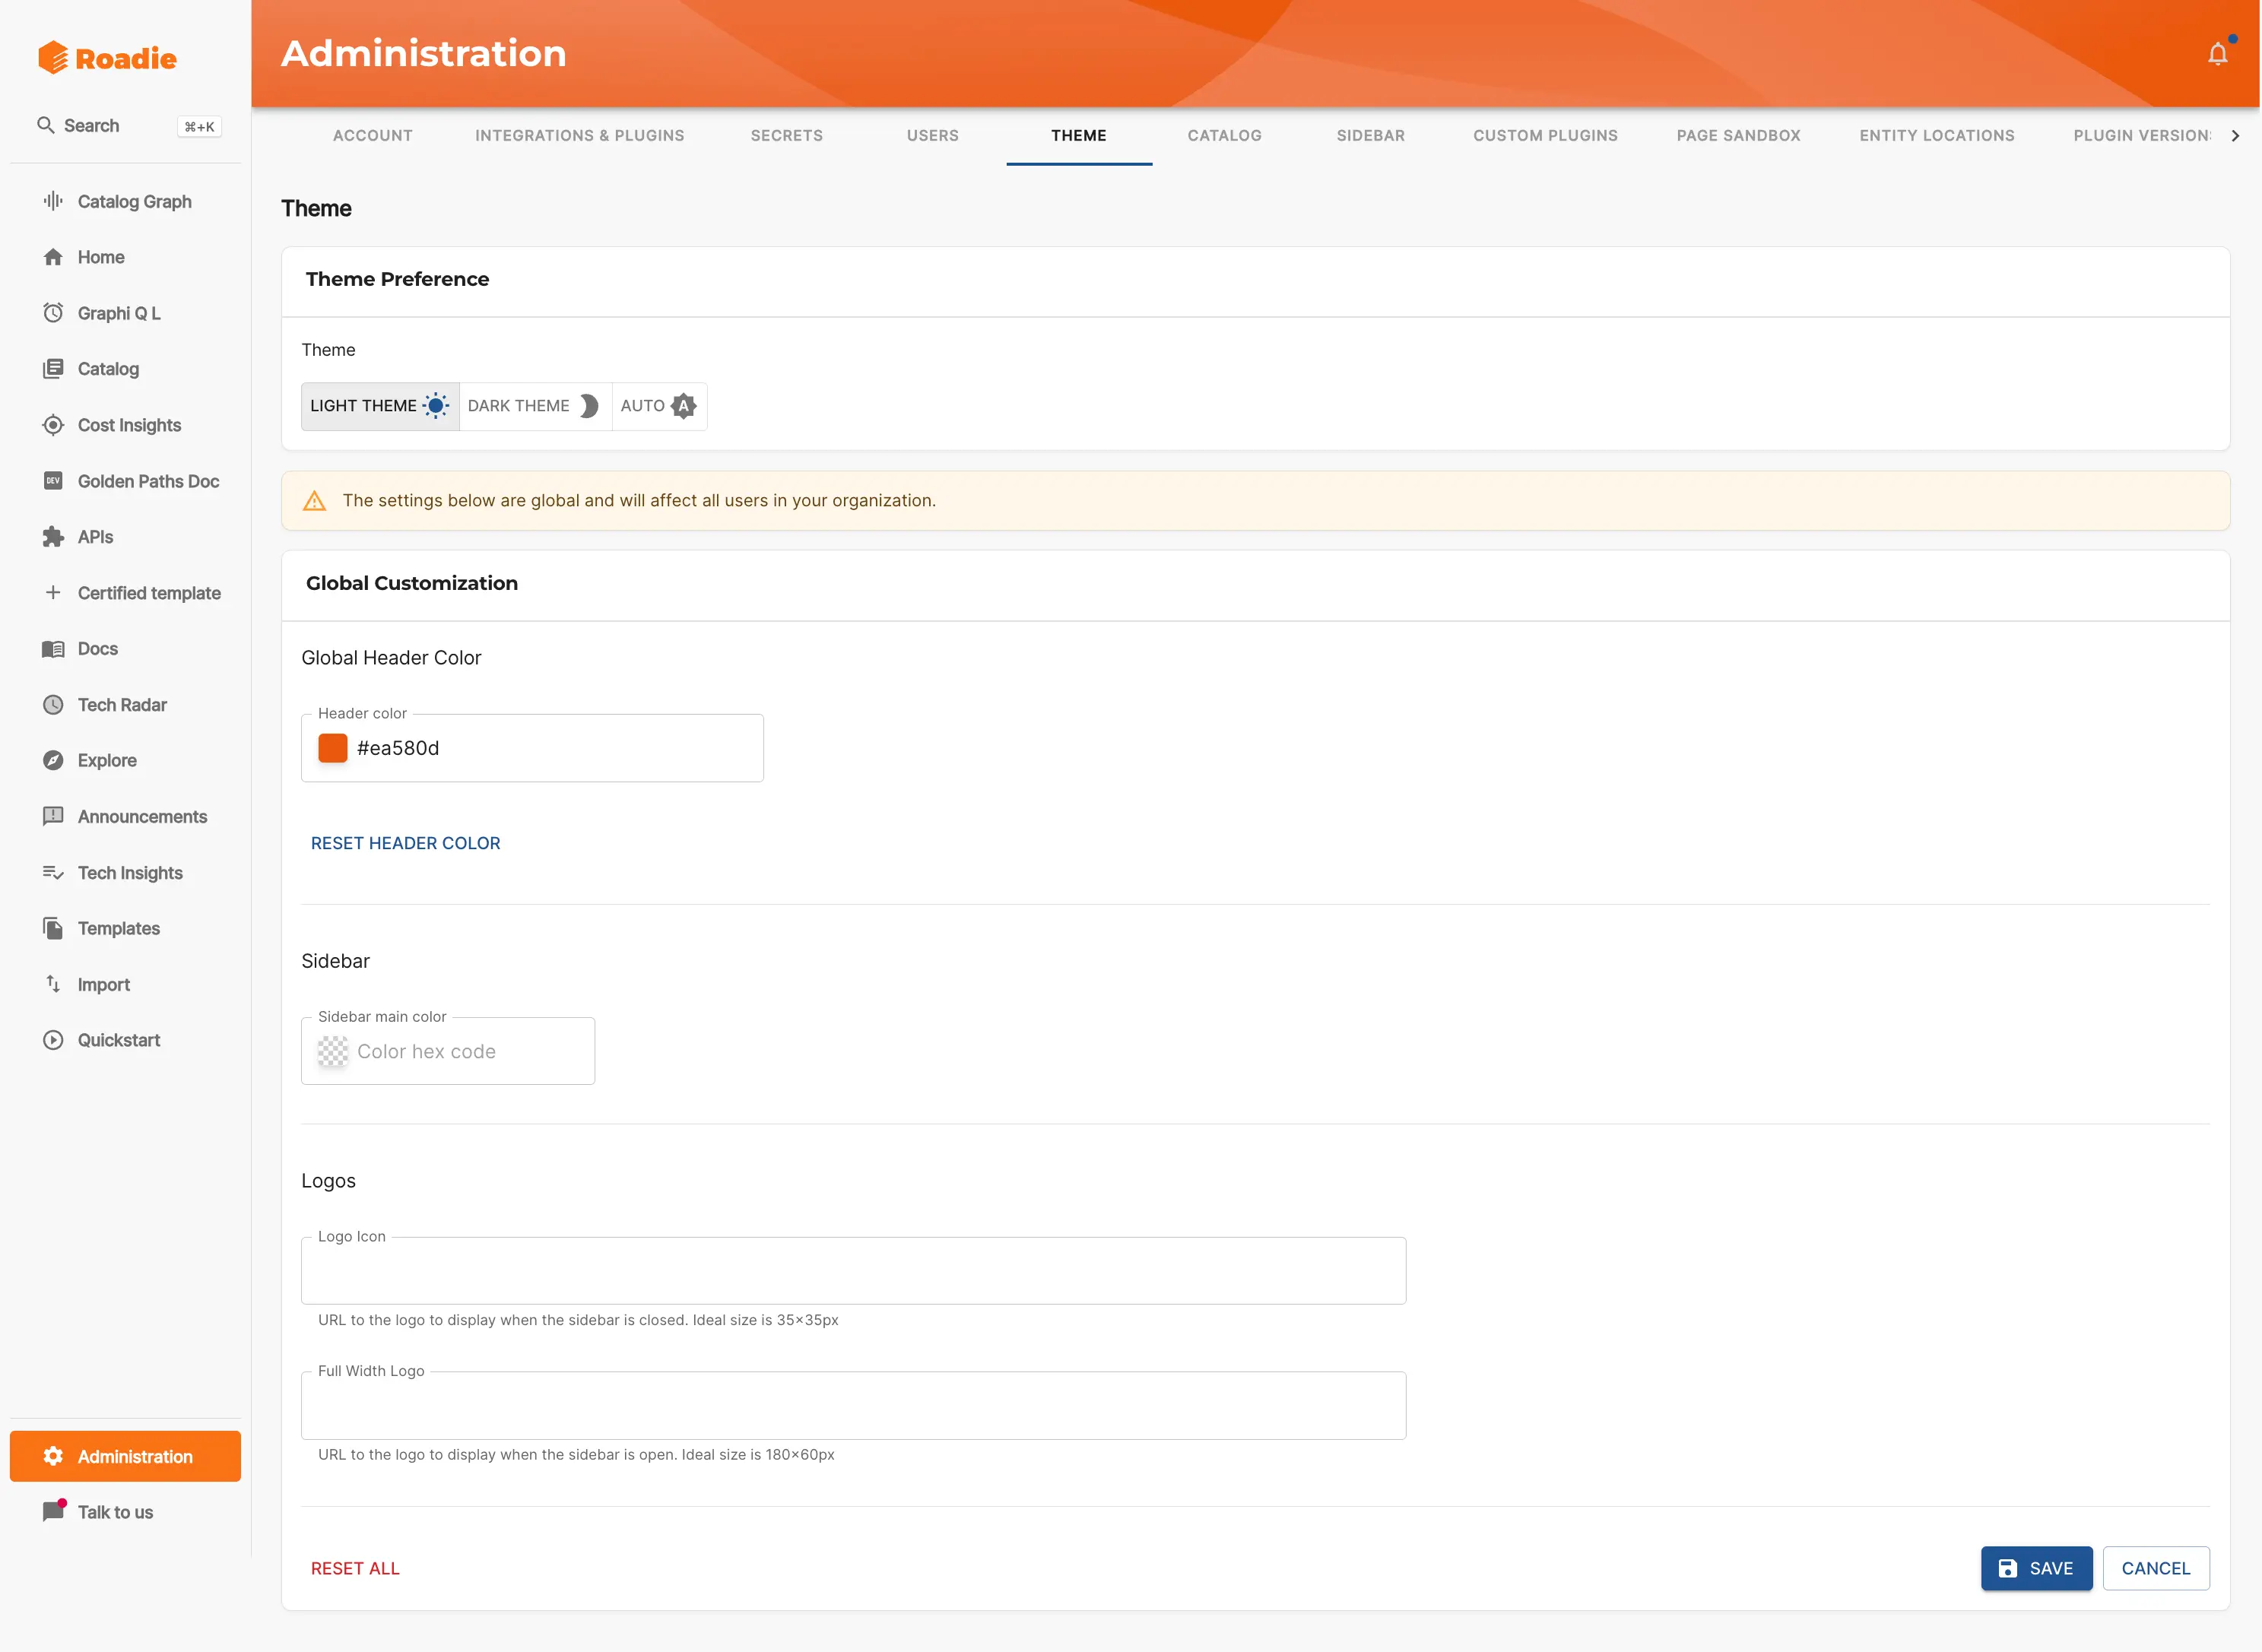Open Catalog Graph from sidebar

pos(134,201)
